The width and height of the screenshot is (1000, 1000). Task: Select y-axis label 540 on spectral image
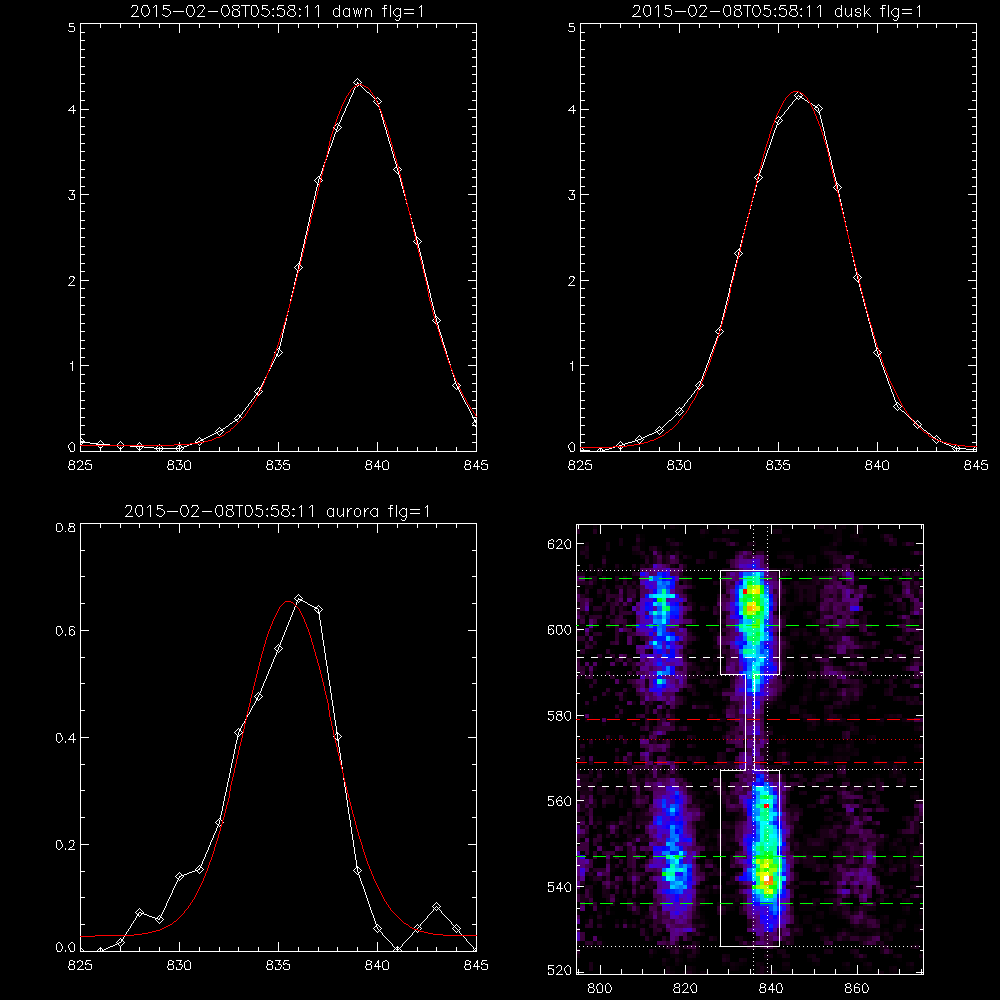[x=559, y=887]
